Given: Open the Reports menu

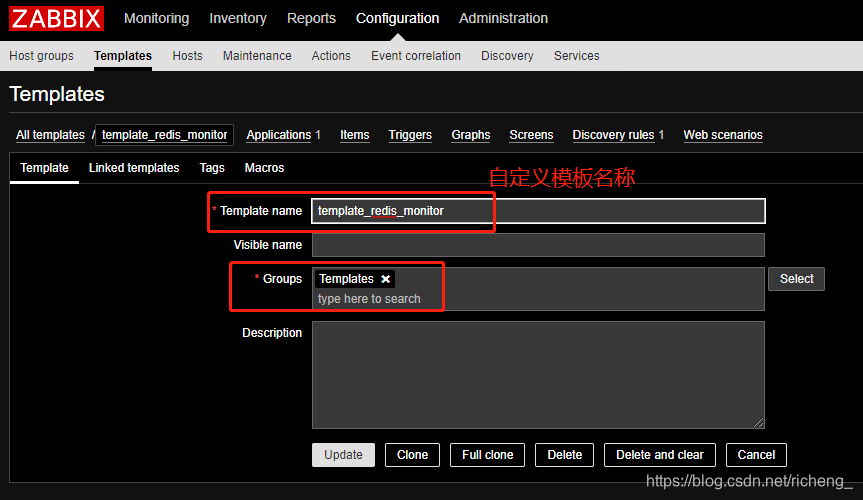Looking at the screenshot, I should (x=311, y=18).
